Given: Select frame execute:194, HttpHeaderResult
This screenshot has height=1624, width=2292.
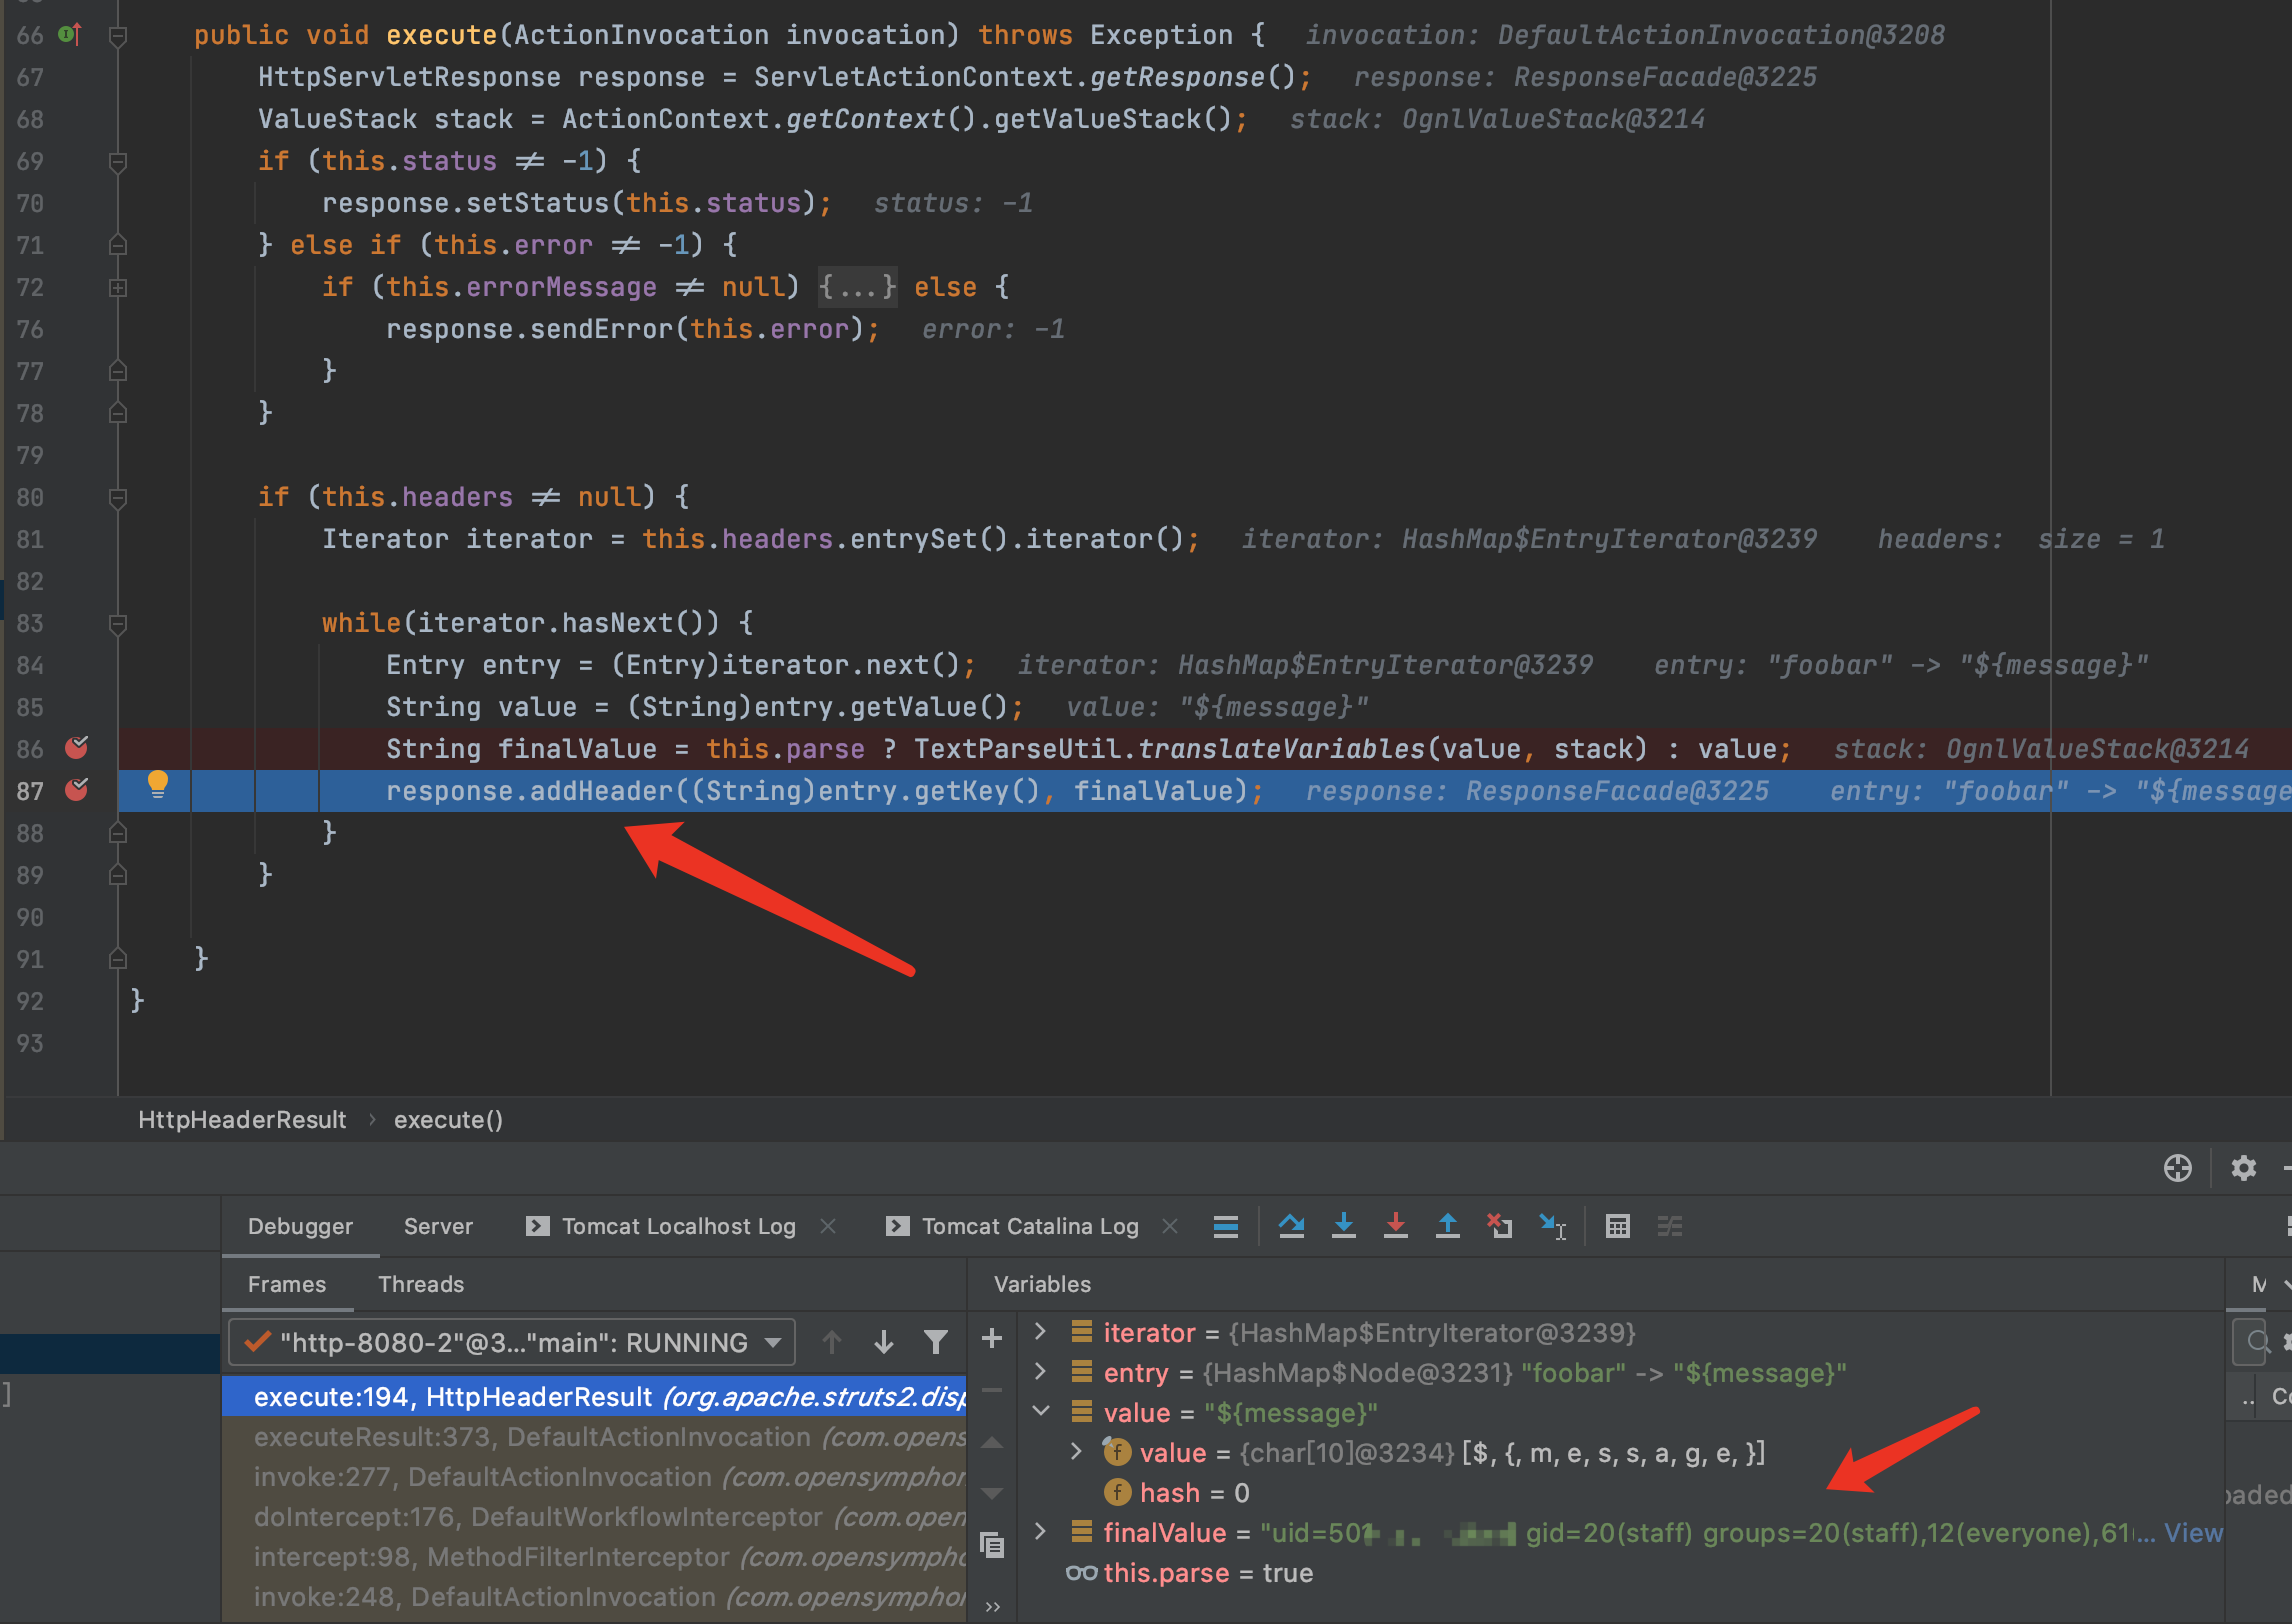Looking at the screenshot, I should (x=594, y=1396).
